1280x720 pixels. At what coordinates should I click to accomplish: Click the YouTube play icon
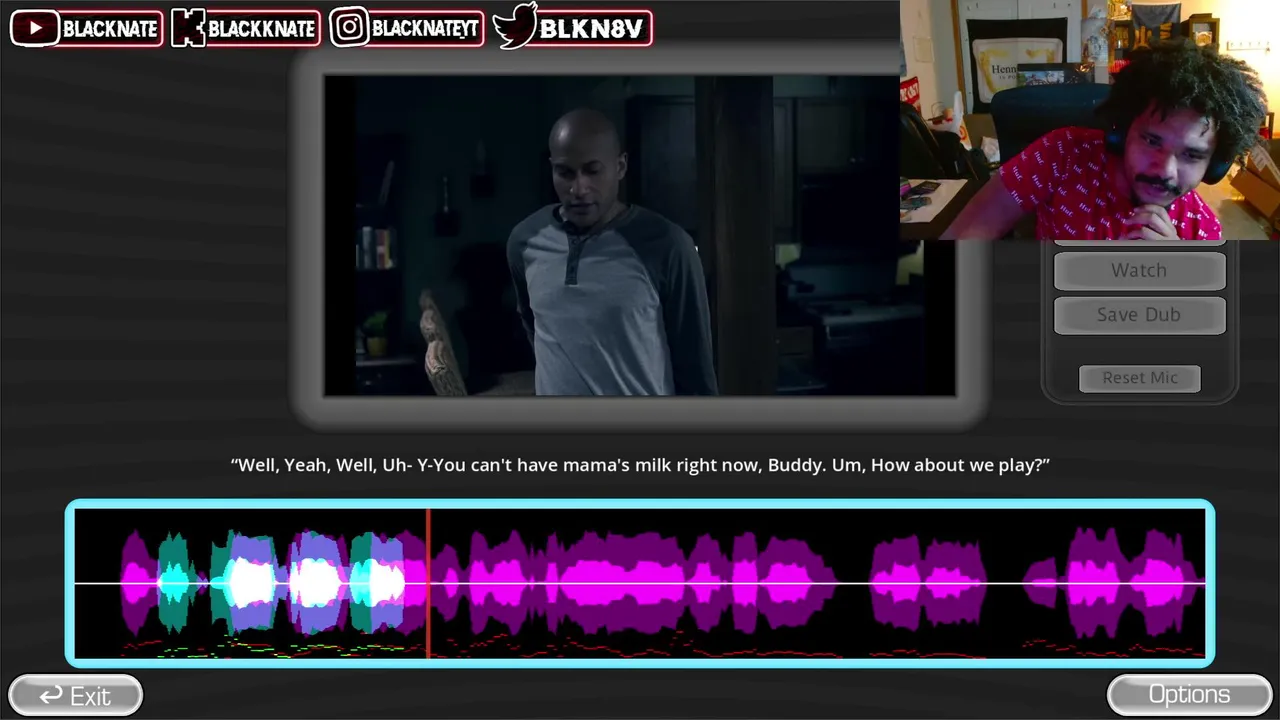point(36,28)
